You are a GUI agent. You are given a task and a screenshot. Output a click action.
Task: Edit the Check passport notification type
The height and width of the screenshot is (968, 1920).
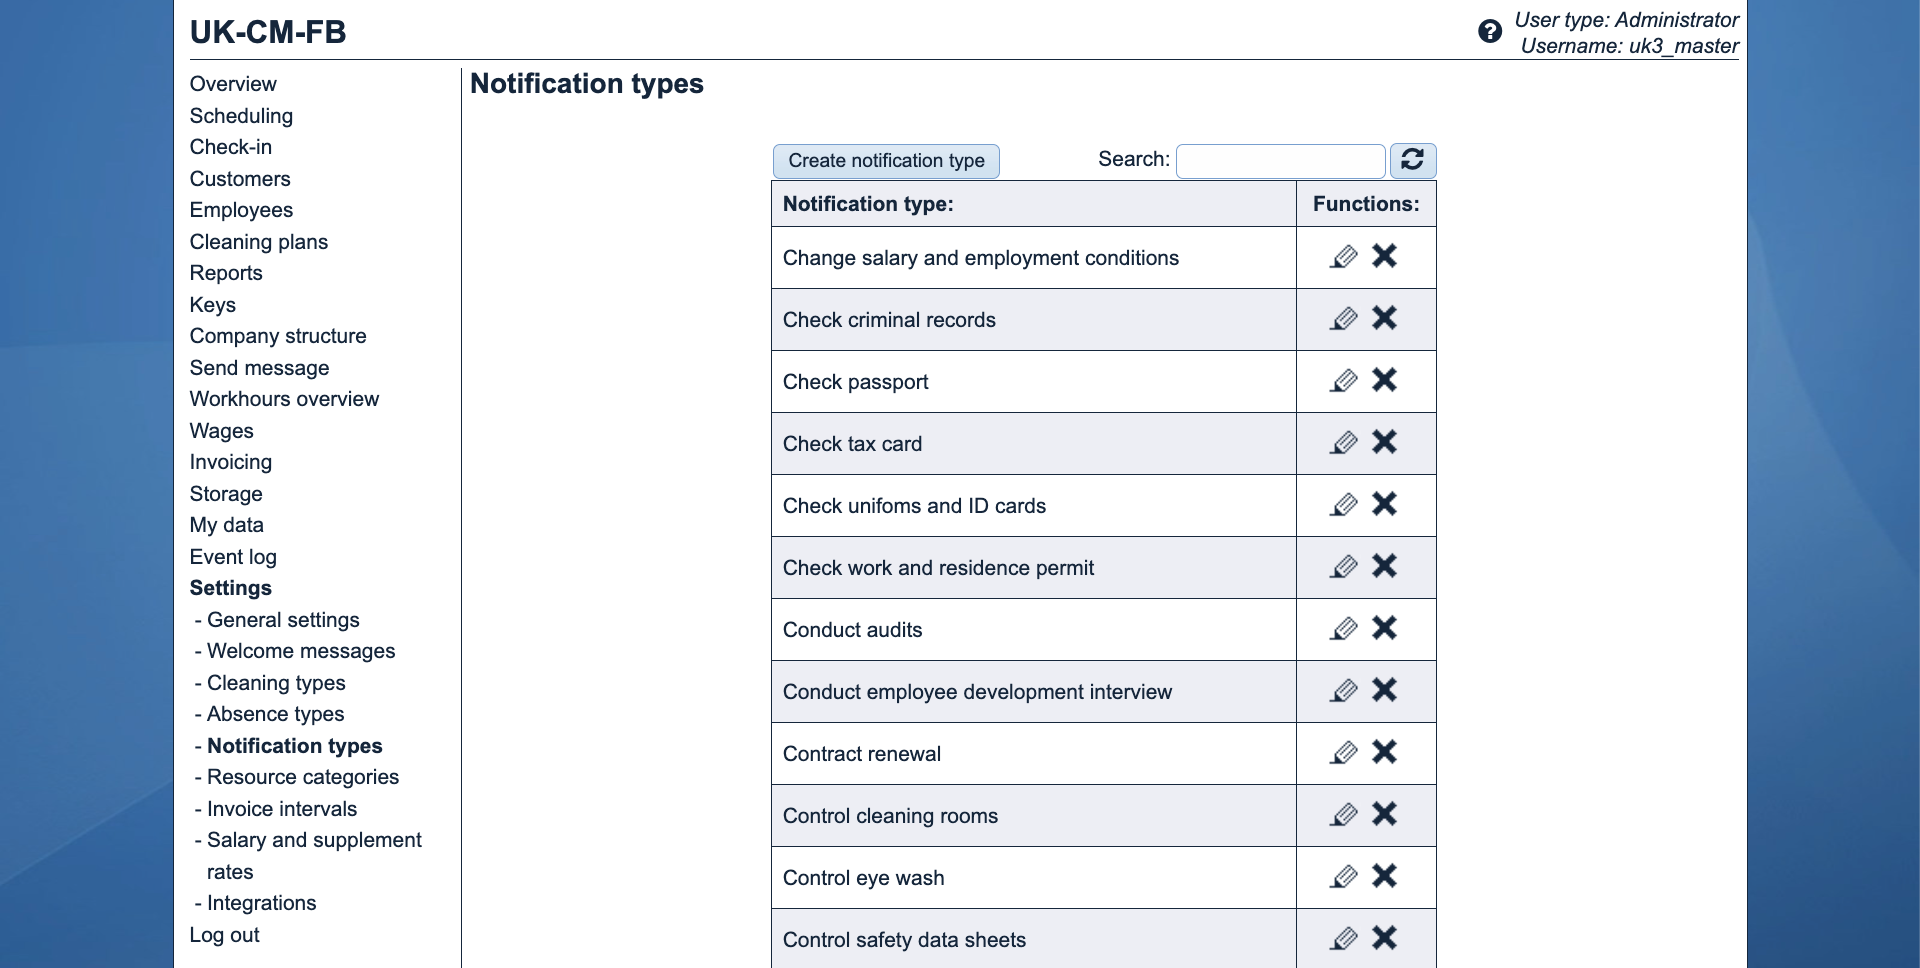(x=1344, y=381)
